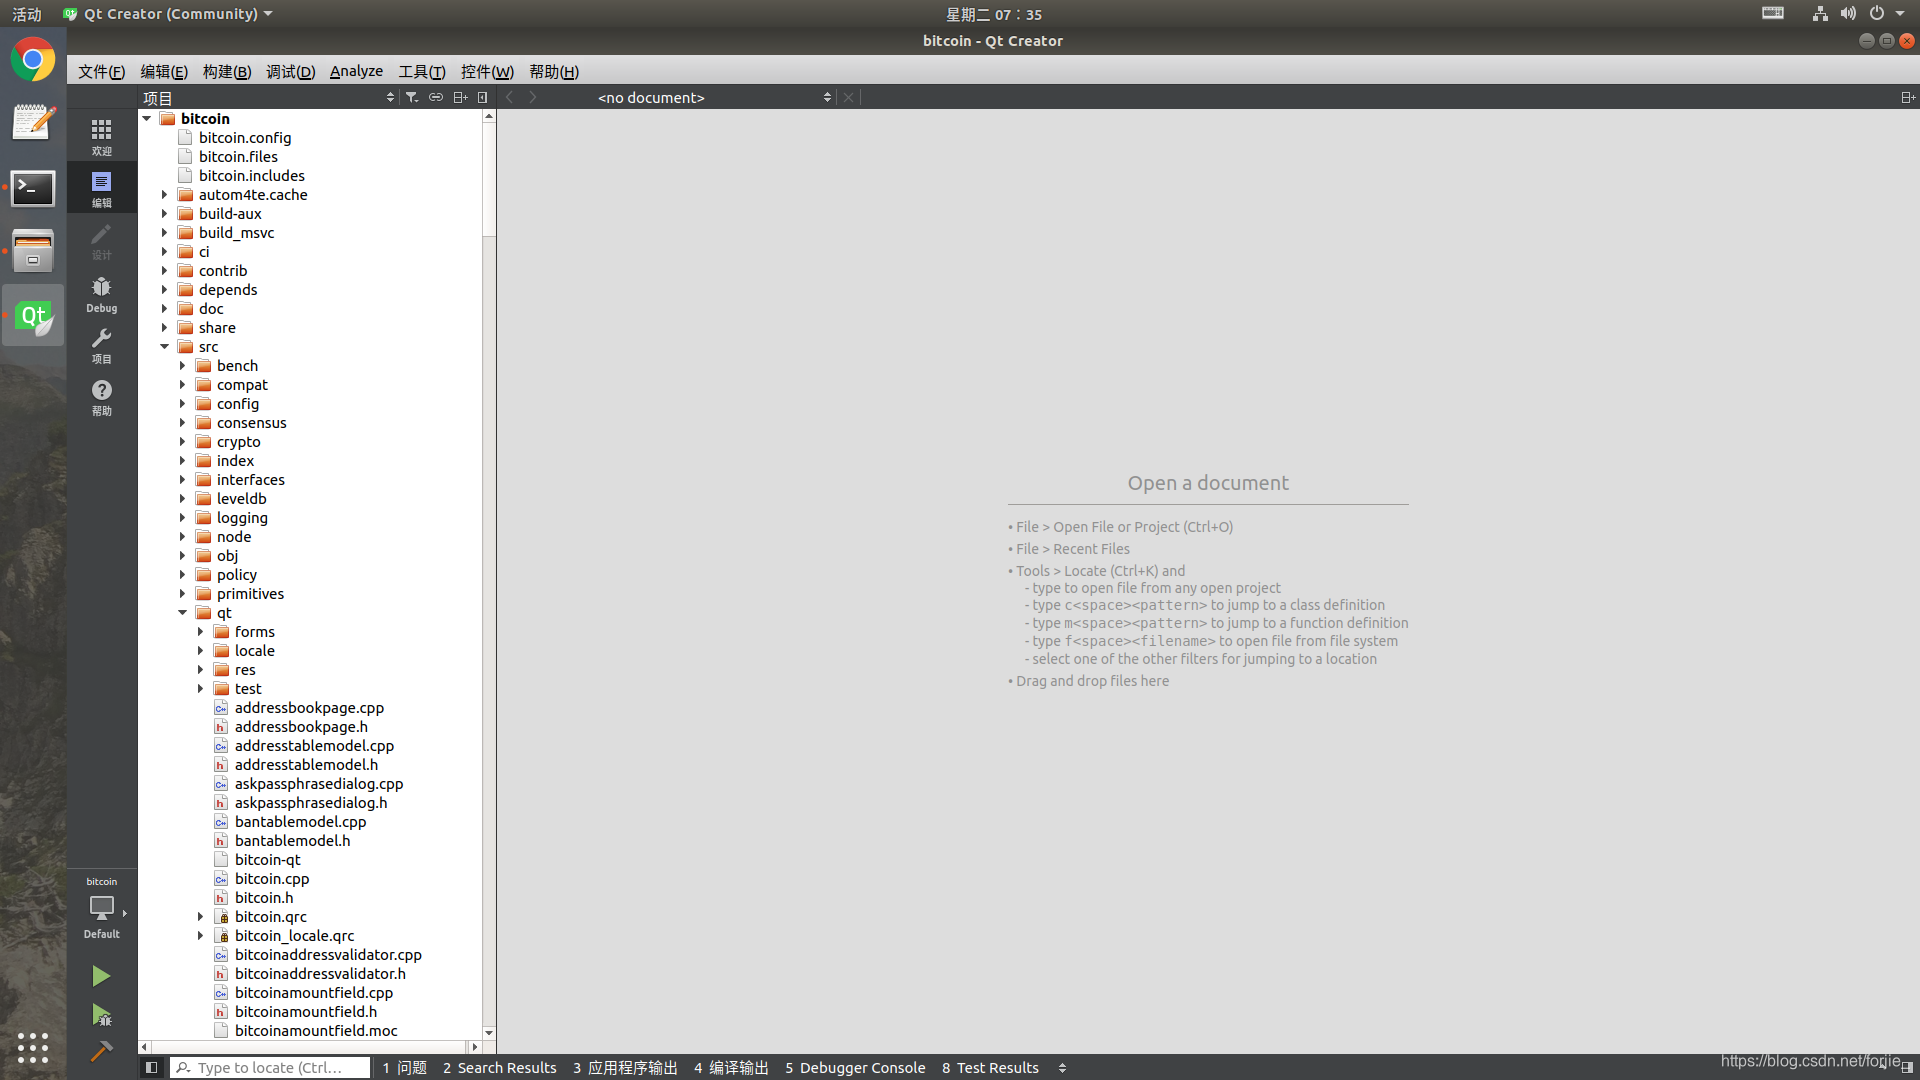
Task: Open the 调试(D) menu
Action: click(291, 71)
